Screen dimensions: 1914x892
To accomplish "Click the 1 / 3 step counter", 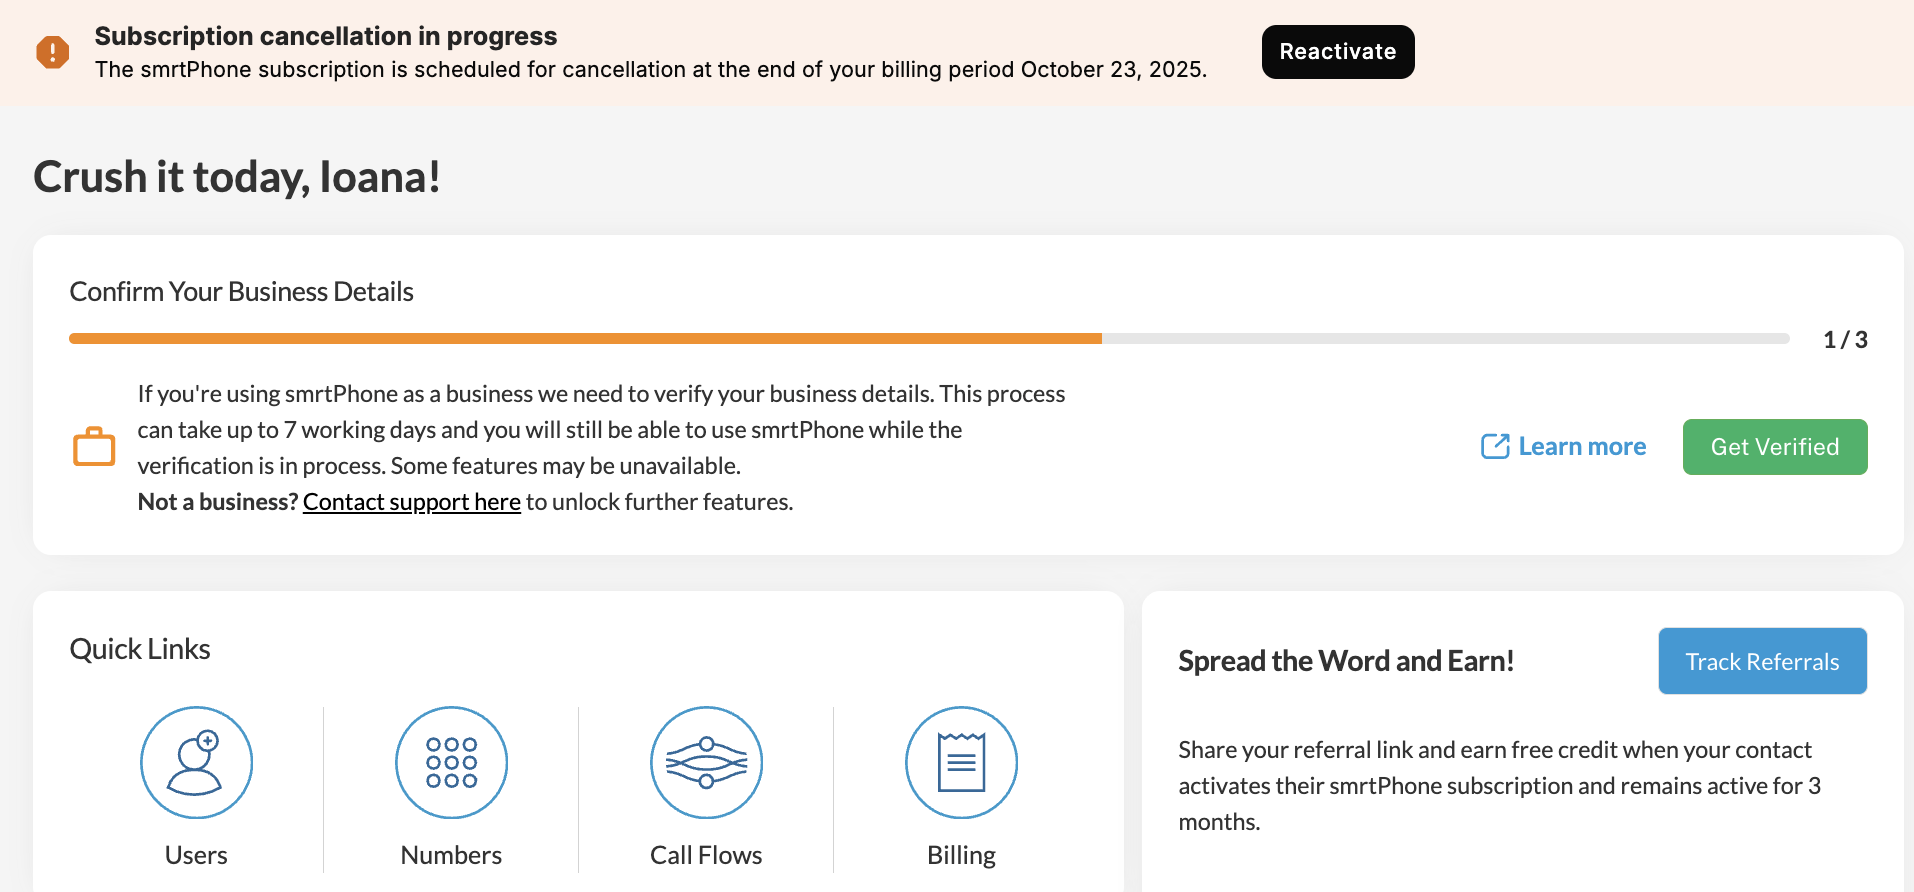I will click(x=1845, y=340).
